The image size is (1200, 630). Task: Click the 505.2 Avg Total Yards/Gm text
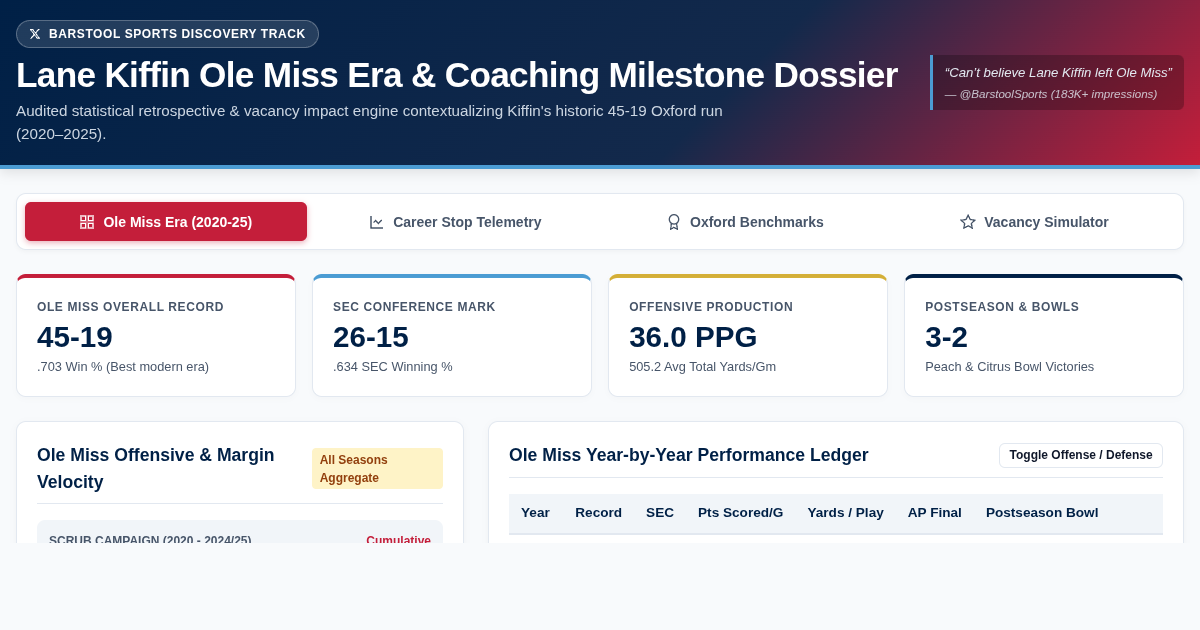tap(702, 367)
